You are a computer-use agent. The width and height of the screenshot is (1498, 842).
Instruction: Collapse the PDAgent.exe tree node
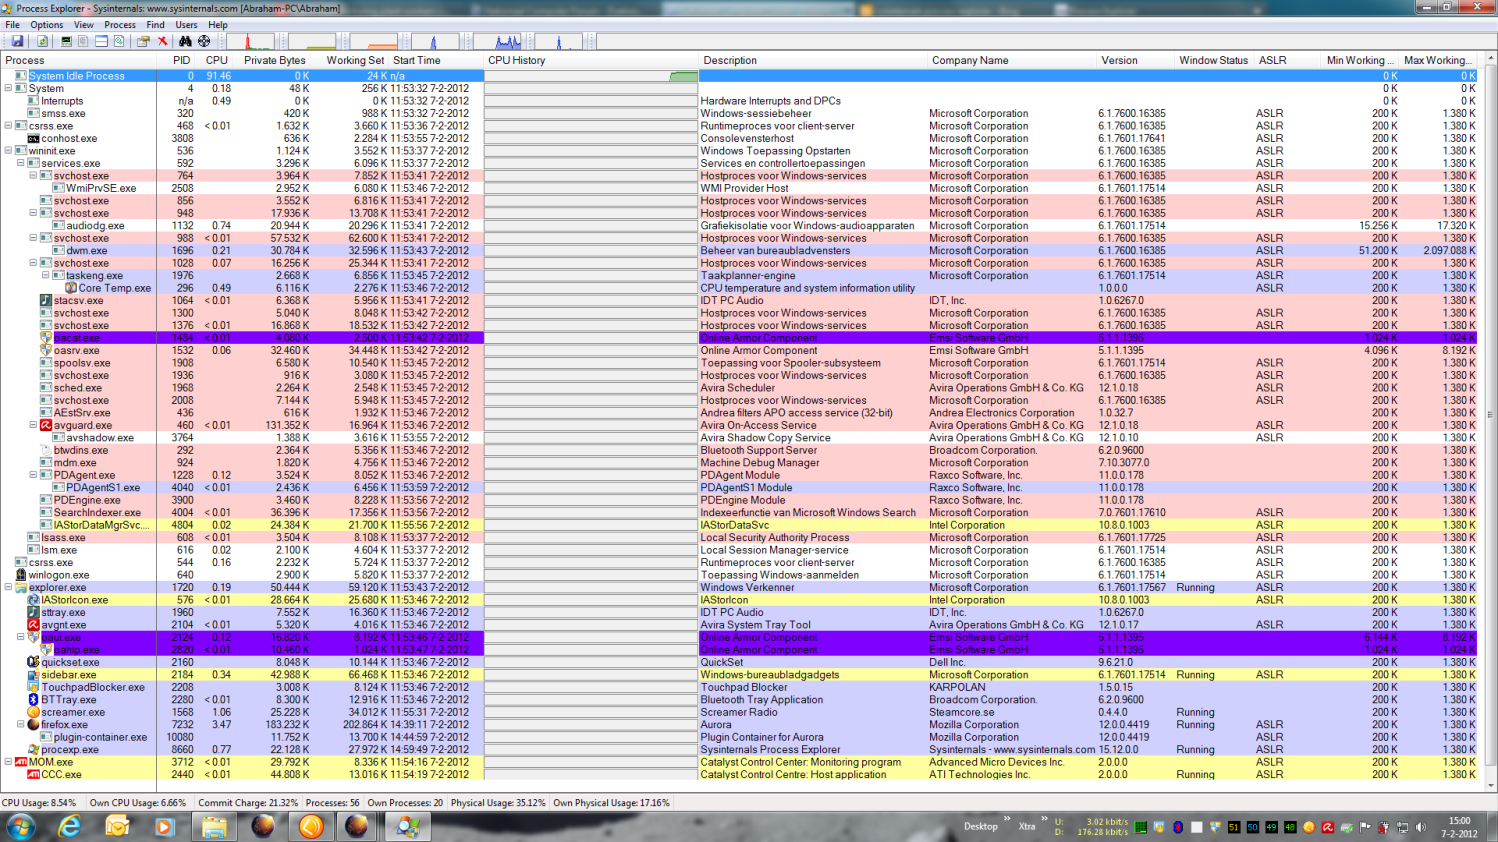point(33,475)
